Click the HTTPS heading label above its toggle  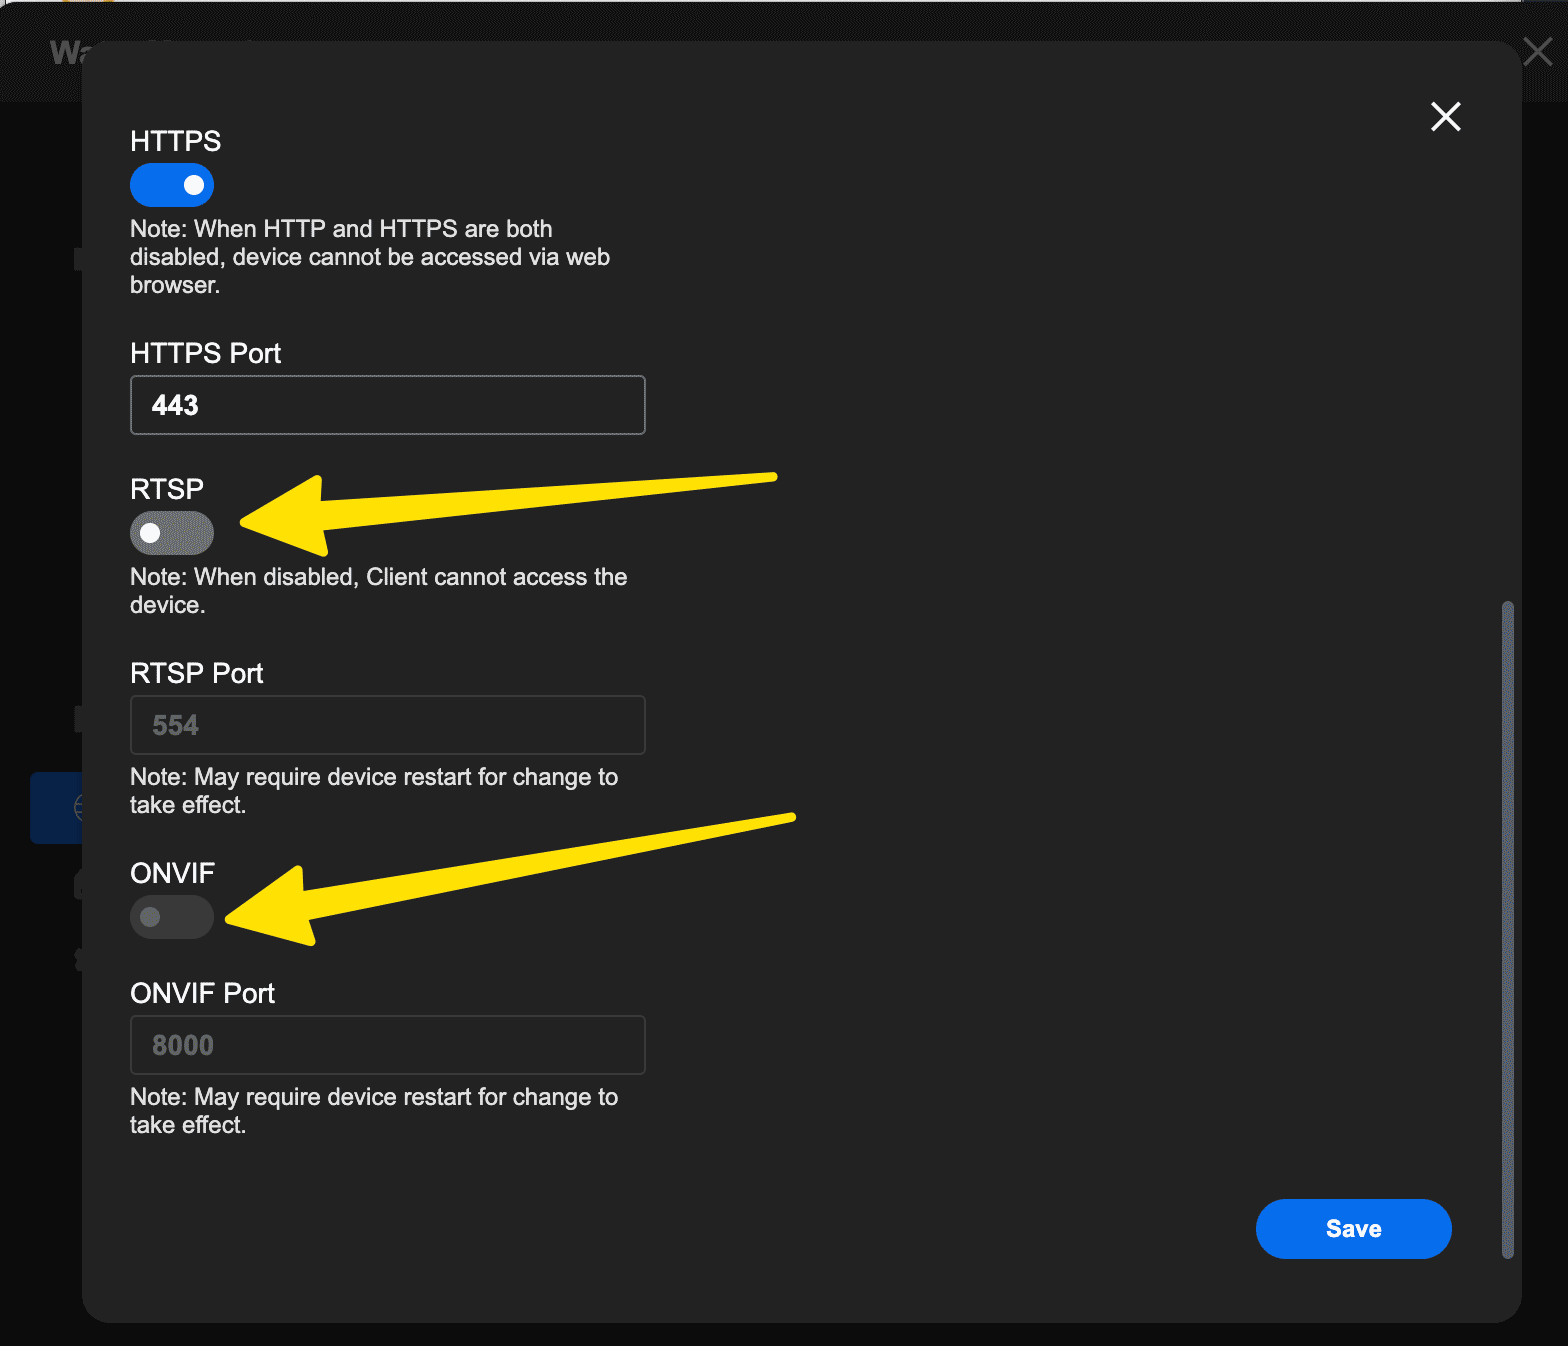(176, 141)
